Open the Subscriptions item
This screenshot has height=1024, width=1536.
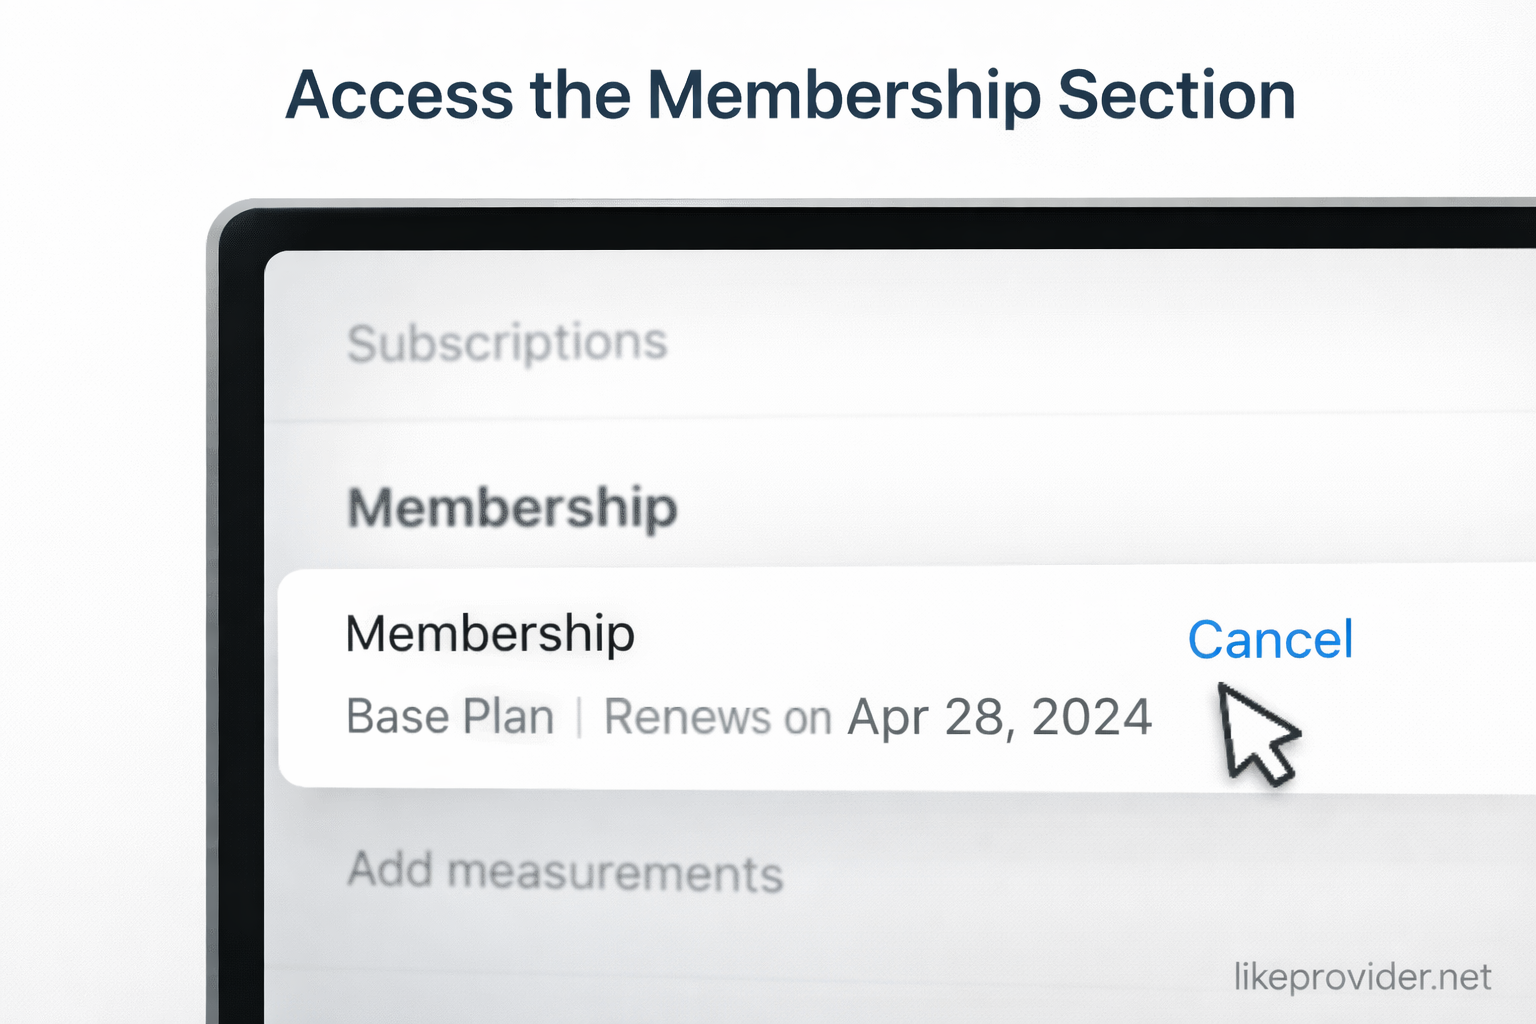(x=507, y=343)
